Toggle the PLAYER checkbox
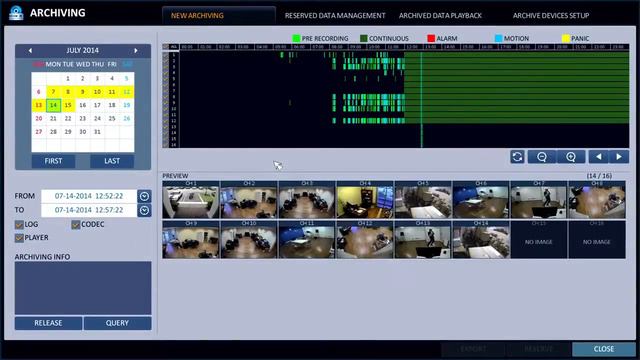Viewport: 640px width, 360px height. pos(19,238)
